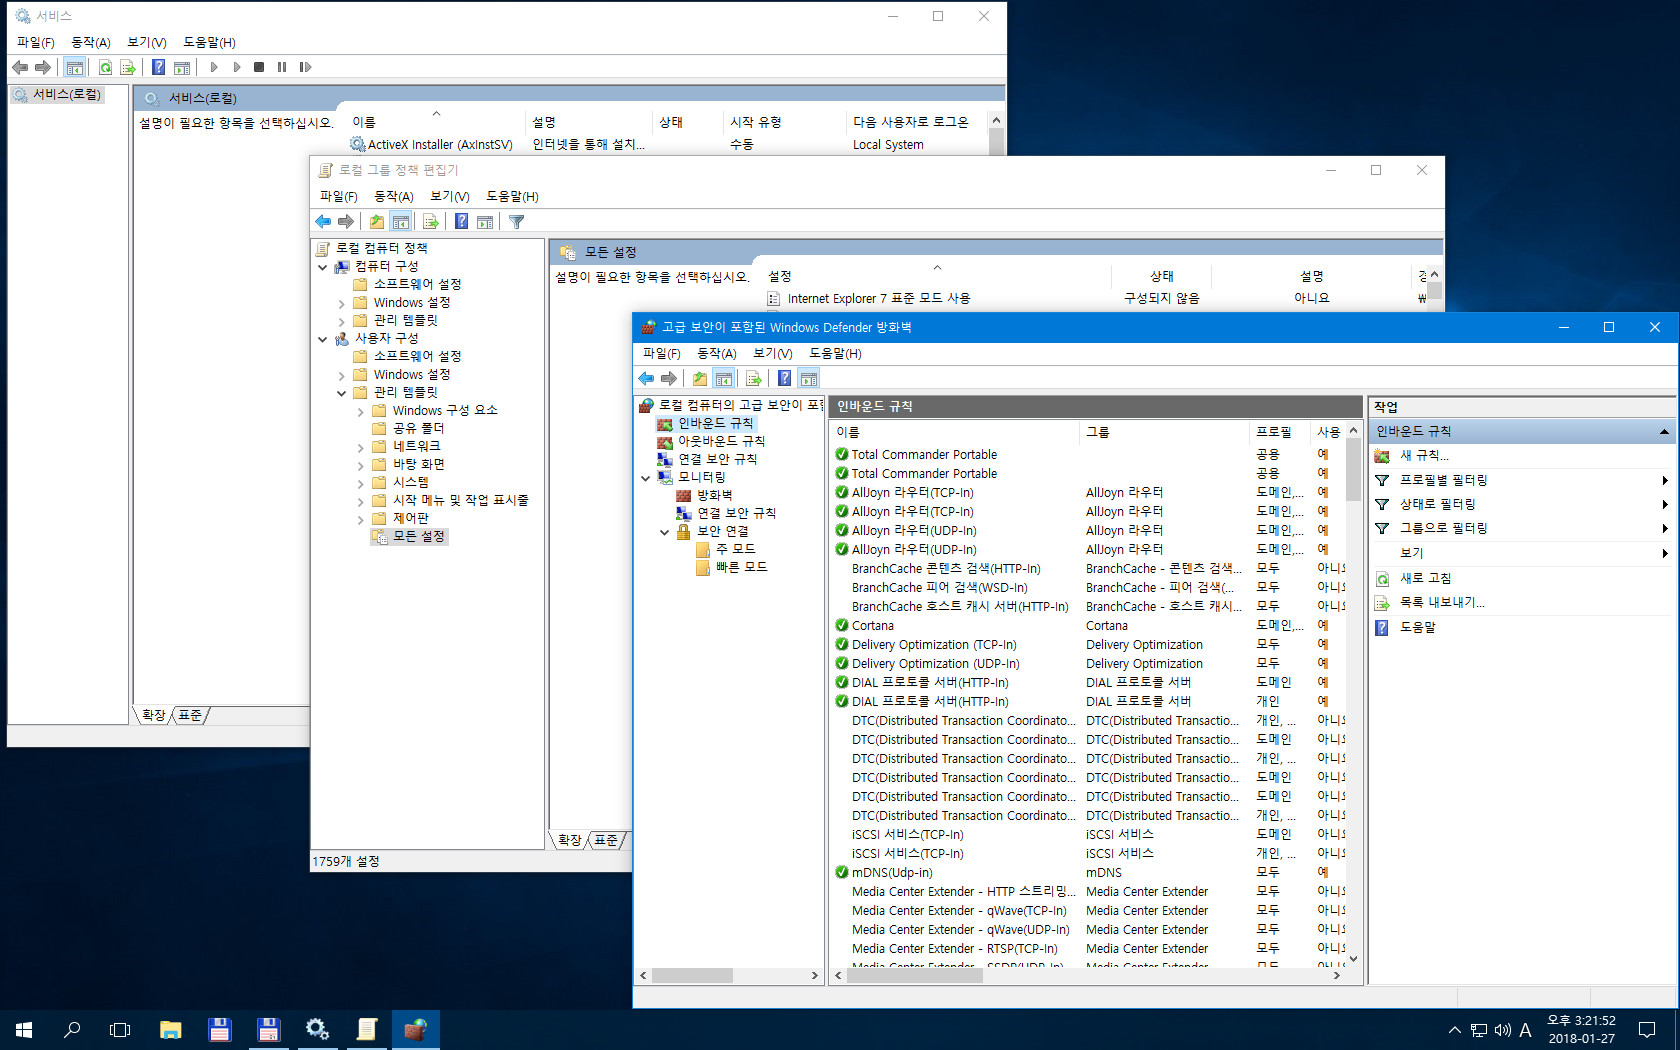Click pause service icon in Services toolbar

282,67
